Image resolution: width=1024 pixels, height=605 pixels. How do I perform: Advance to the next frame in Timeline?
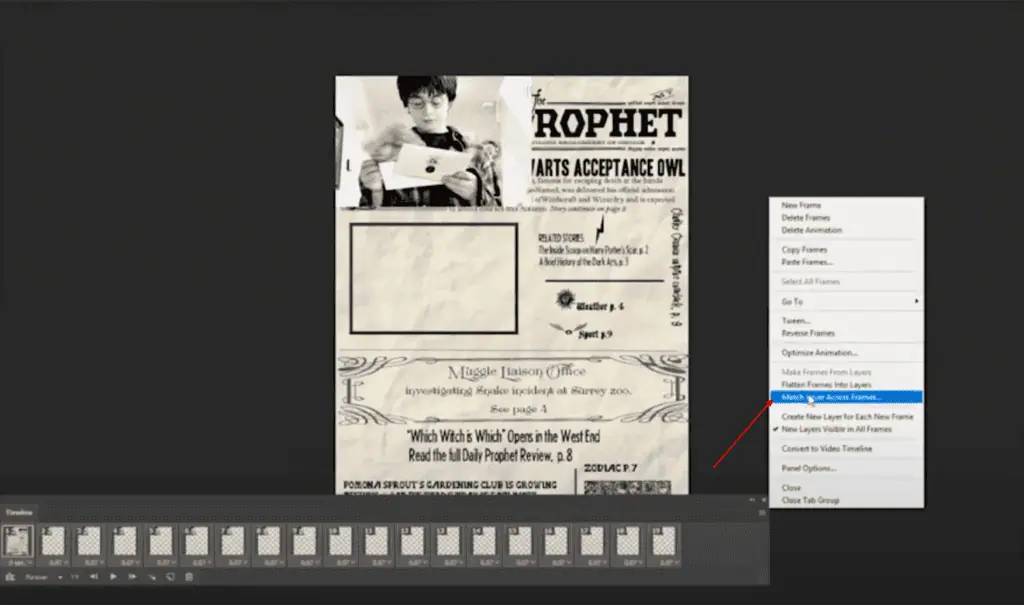coord(132,577)
